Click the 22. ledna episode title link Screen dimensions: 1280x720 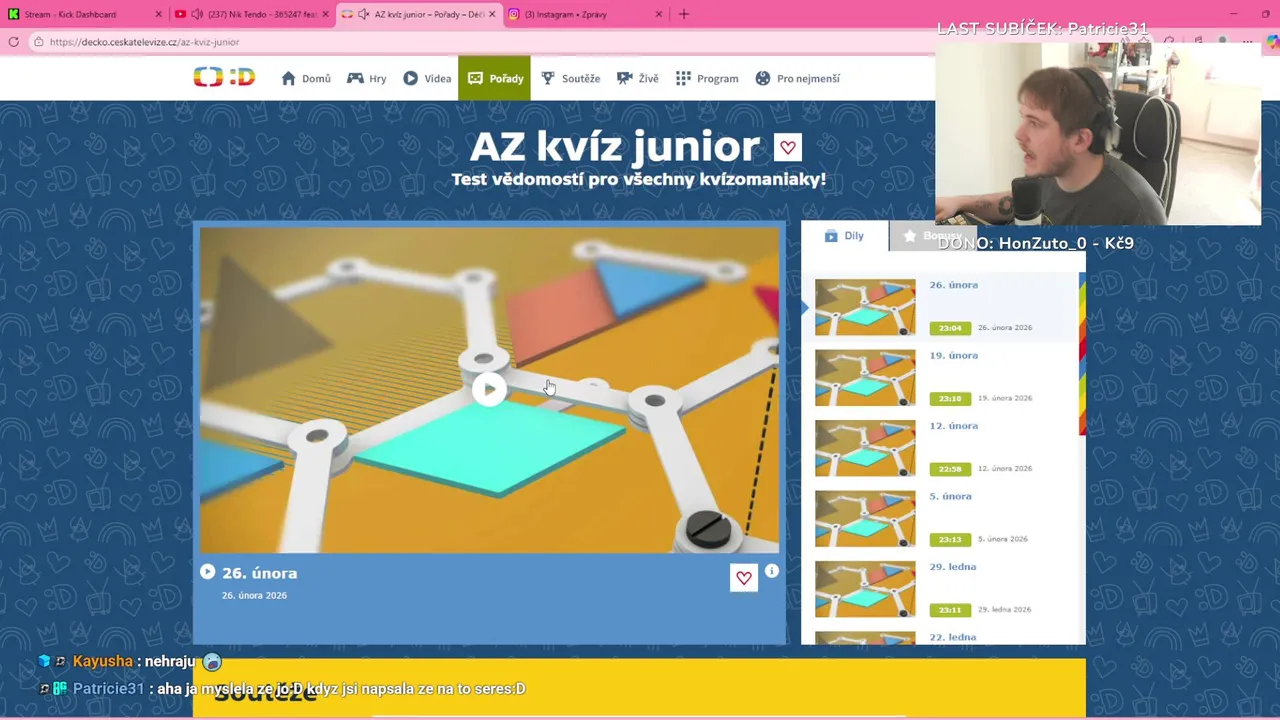pyautogui.click(x=952, y=637)
